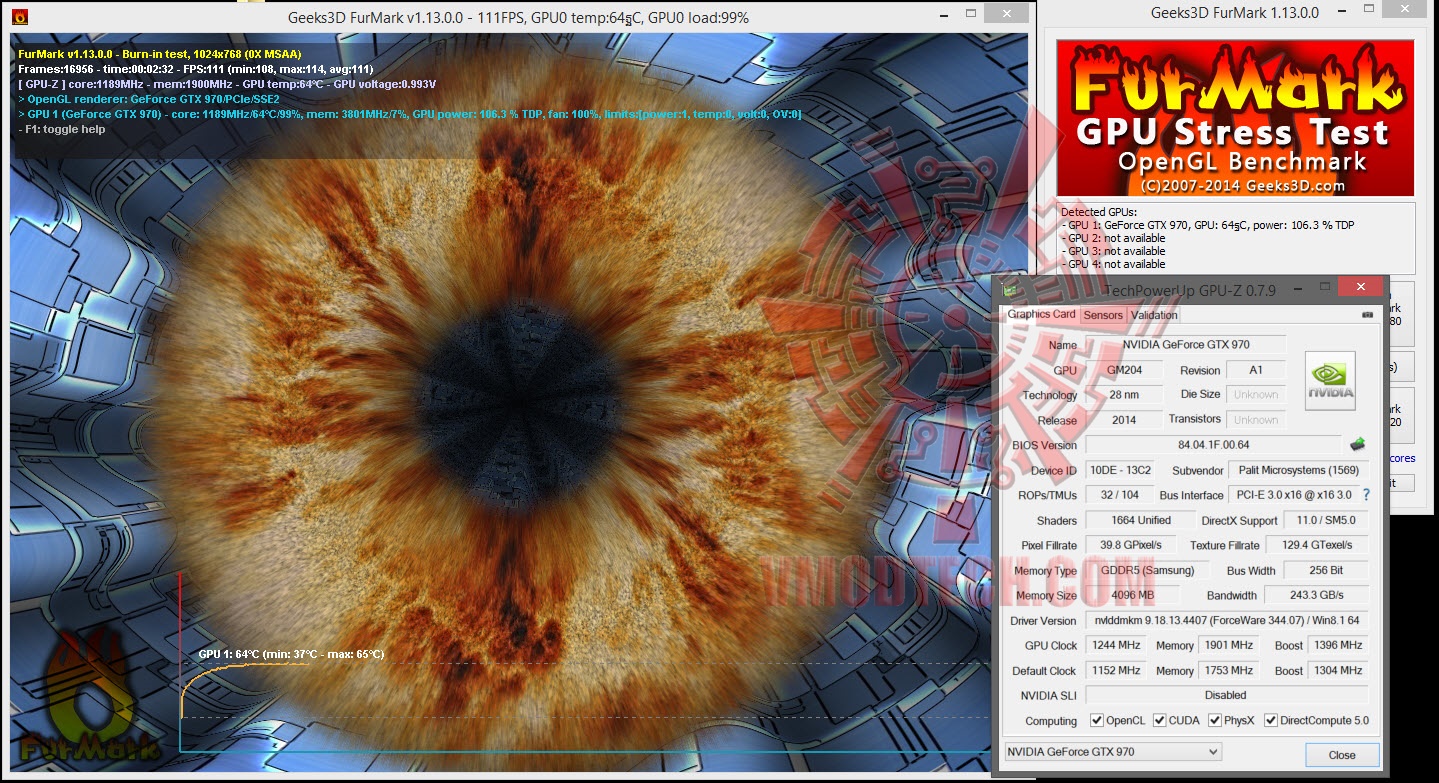This screenshot has height=783, width=1439.
Task: Click the 'Frames:16956' statistics overlay line
Action: pyautogui.click(x=196, y=68)
